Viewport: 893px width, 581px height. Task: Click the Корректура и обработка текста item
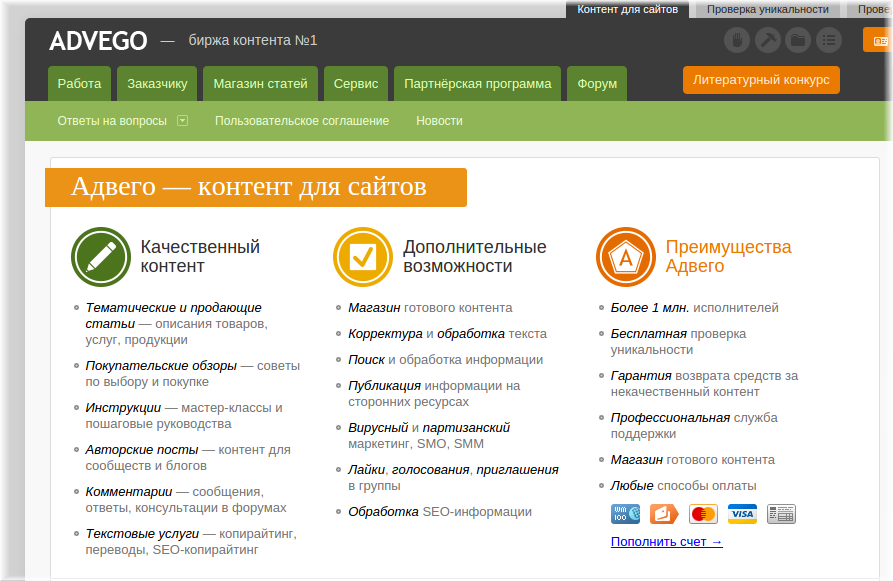click(448, 334)
